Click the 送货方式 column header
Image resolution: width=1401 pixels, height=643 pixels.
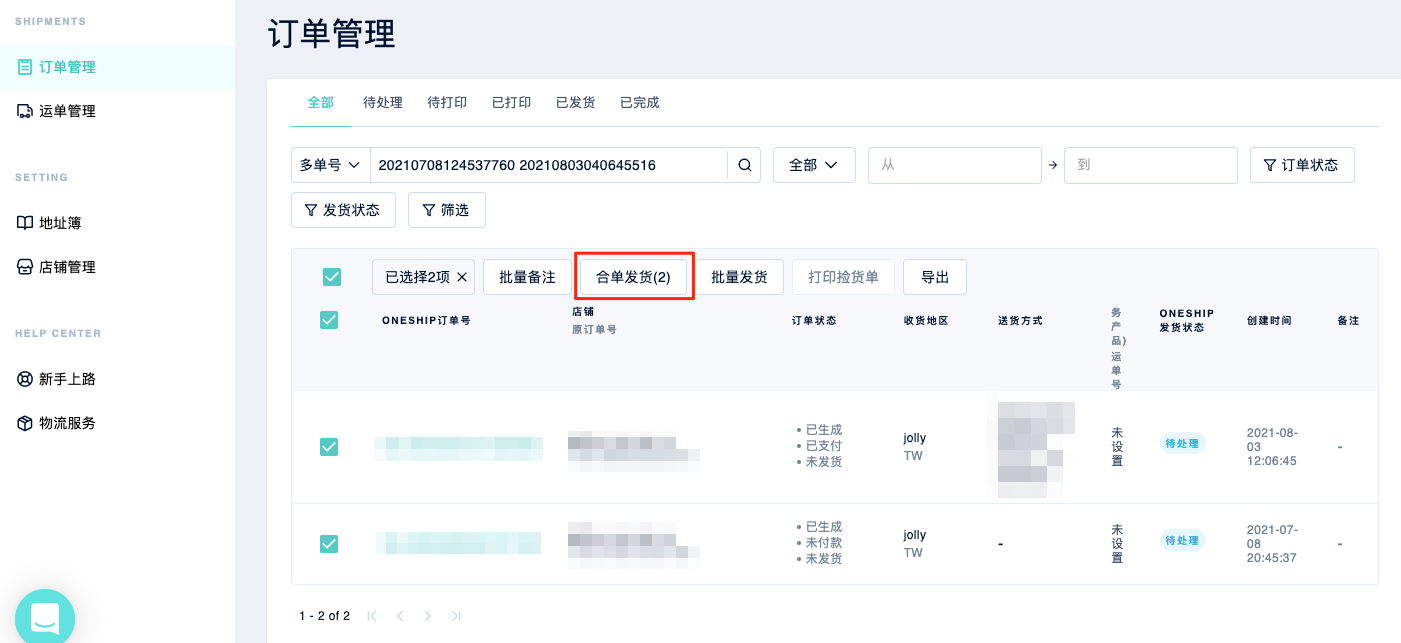tap(1020, 321)
